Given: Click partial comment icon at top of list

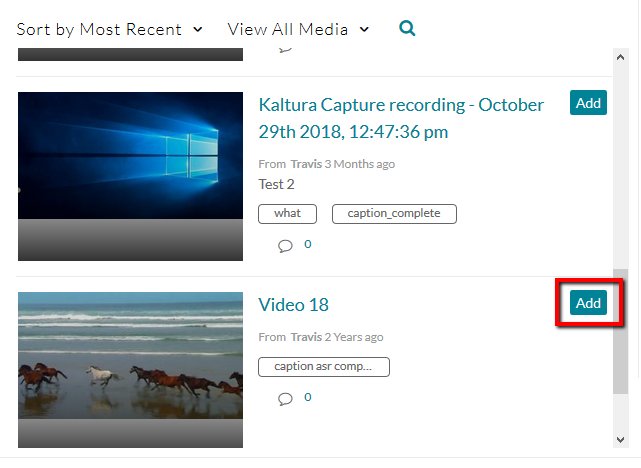Looking at the screenshot, I should (x=285, y=47).
